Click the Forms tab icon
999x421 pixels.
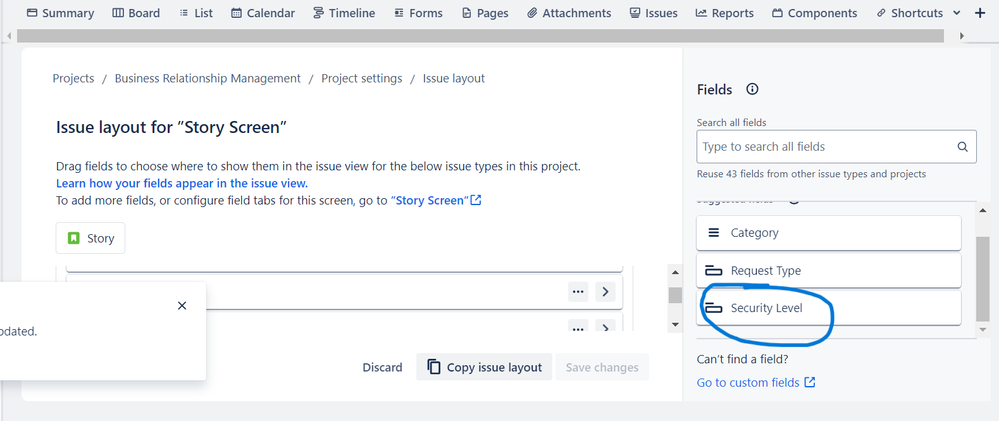click(399, 13)
